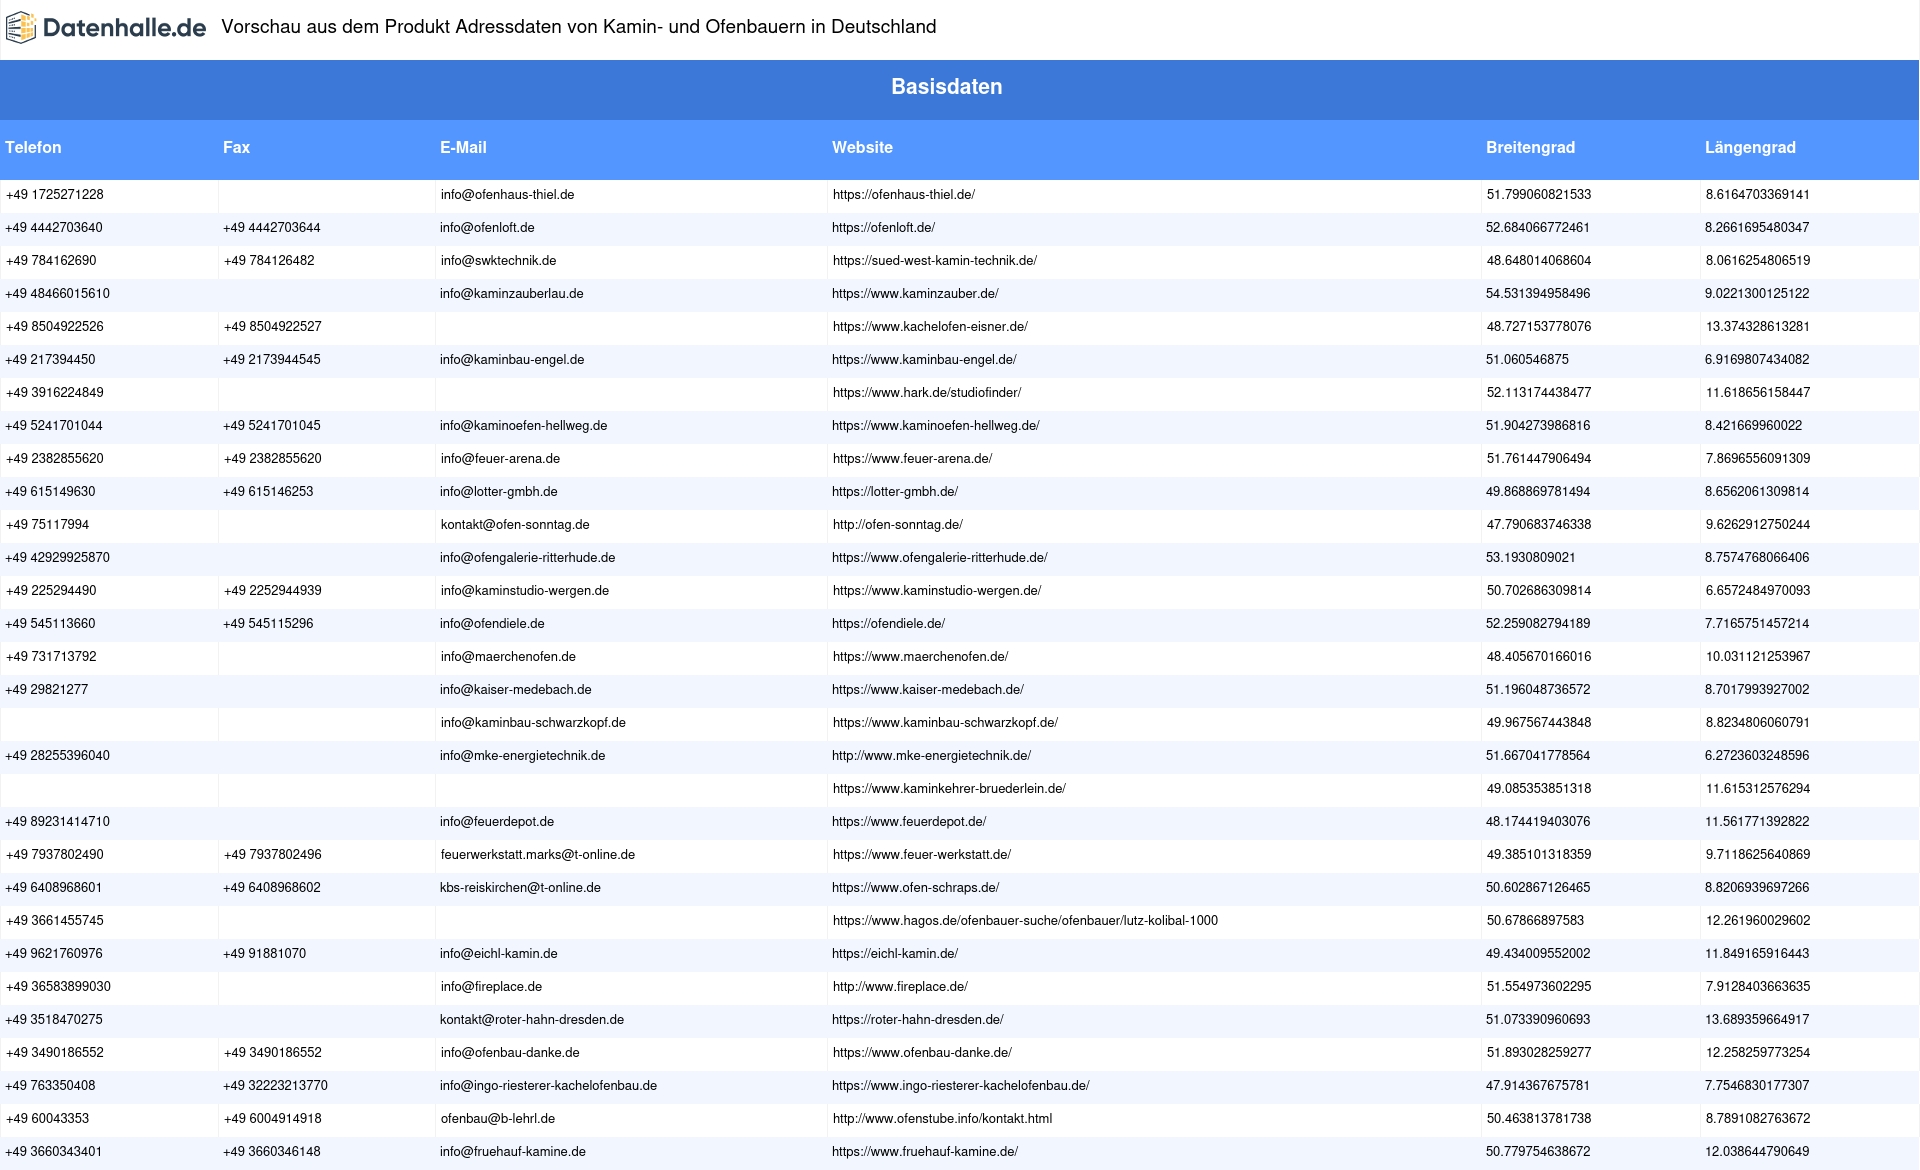
Task: Click fax number +49 4442703644
Action: click(272, 228)
